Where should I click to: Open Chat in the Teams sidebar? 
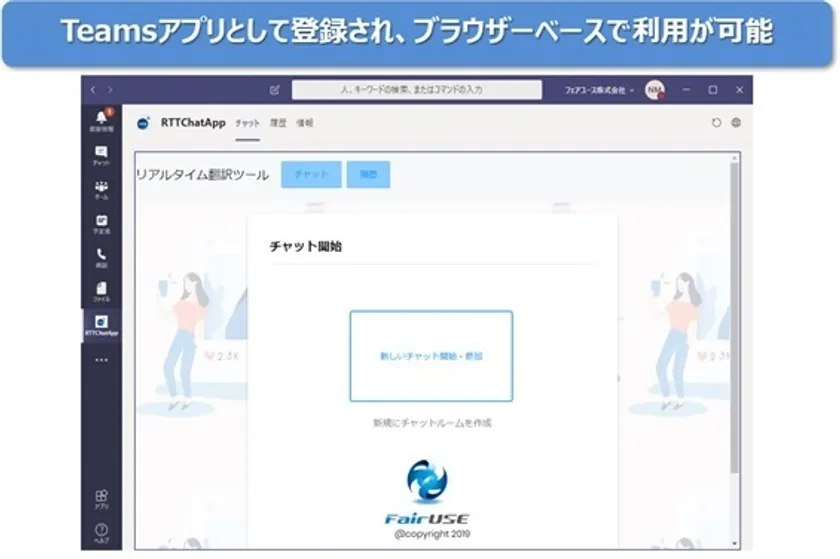pyautogui.click(x=101, y=155)
